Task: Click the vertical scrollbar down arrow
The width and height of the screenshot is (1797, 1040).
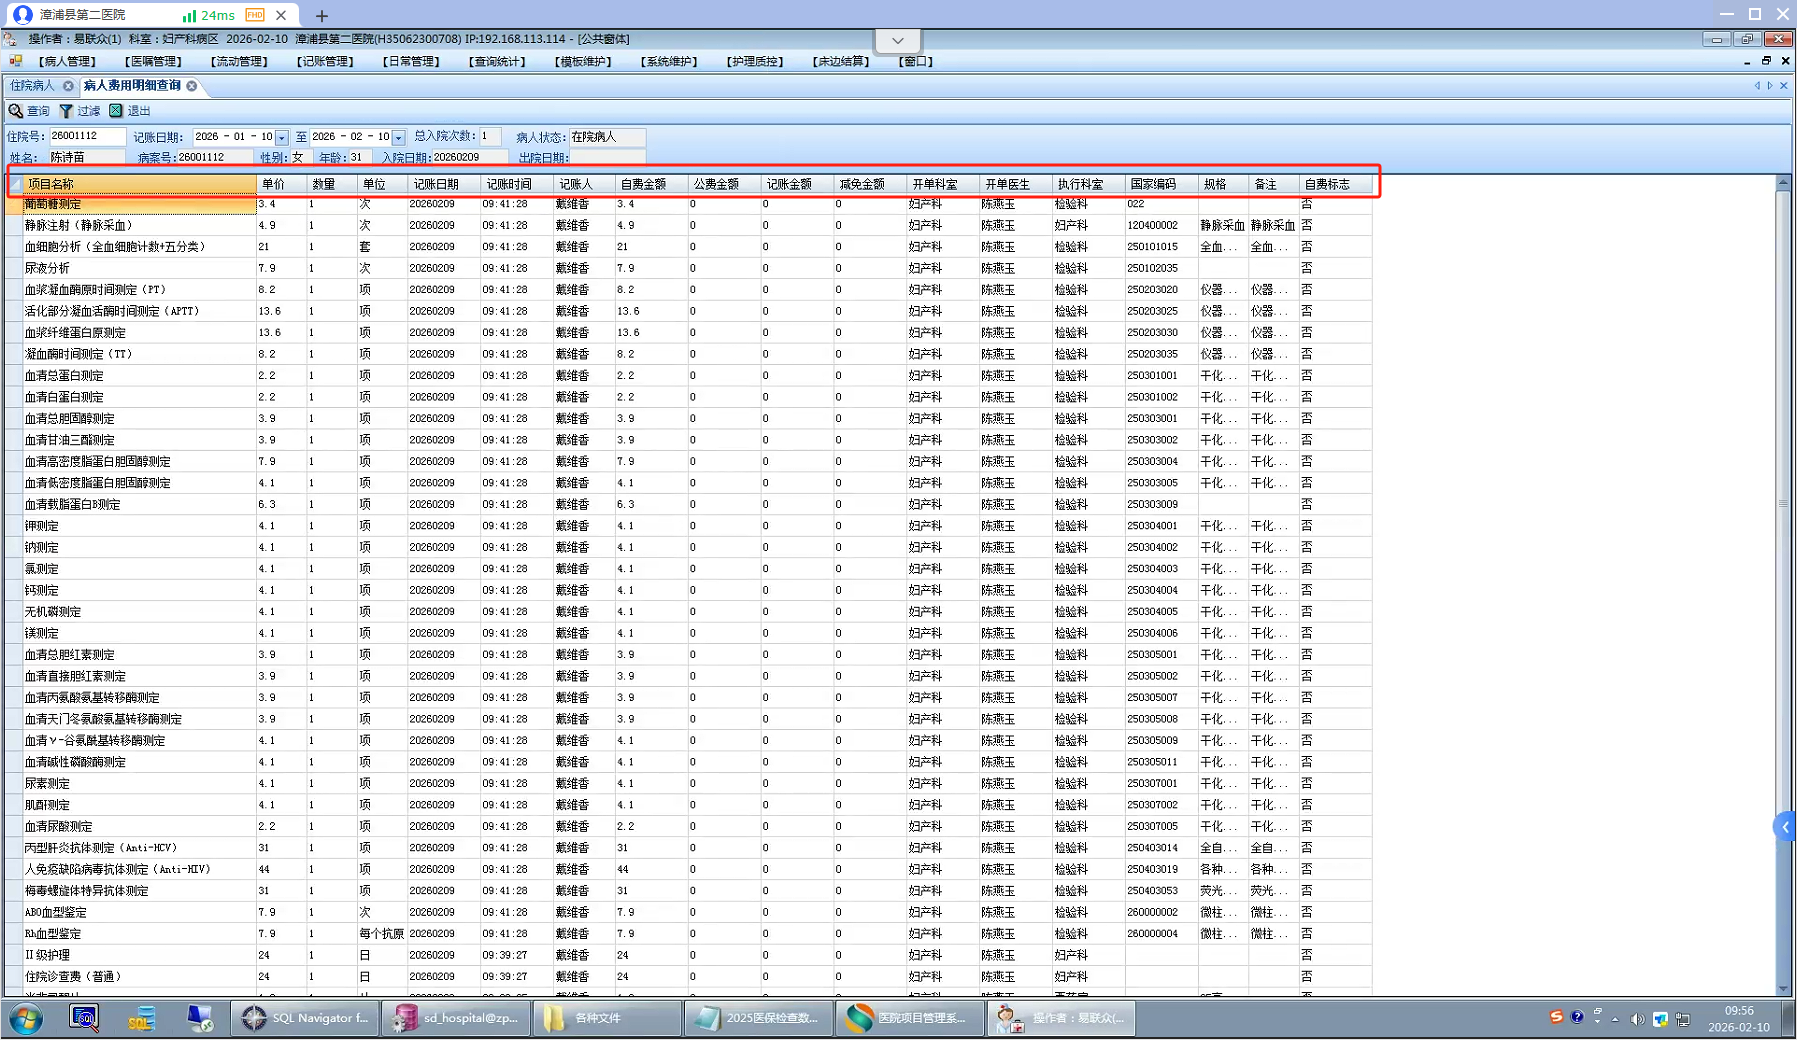Action: click(x=1782, y=988)
